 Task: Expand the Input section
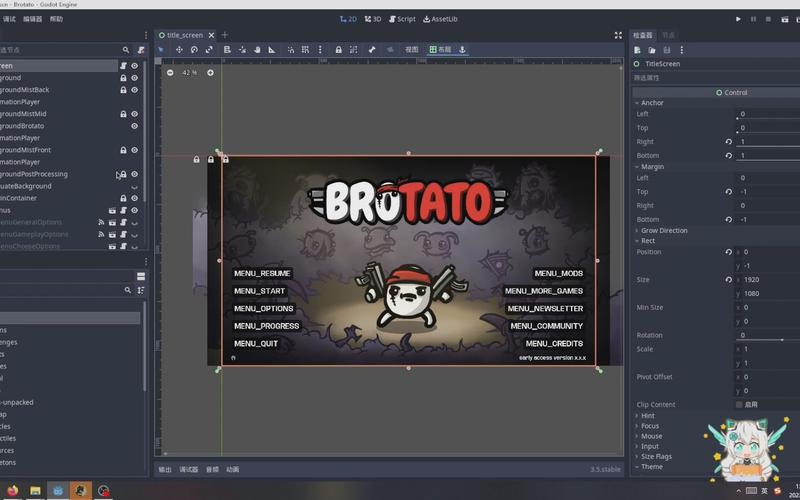pos(646,446)
